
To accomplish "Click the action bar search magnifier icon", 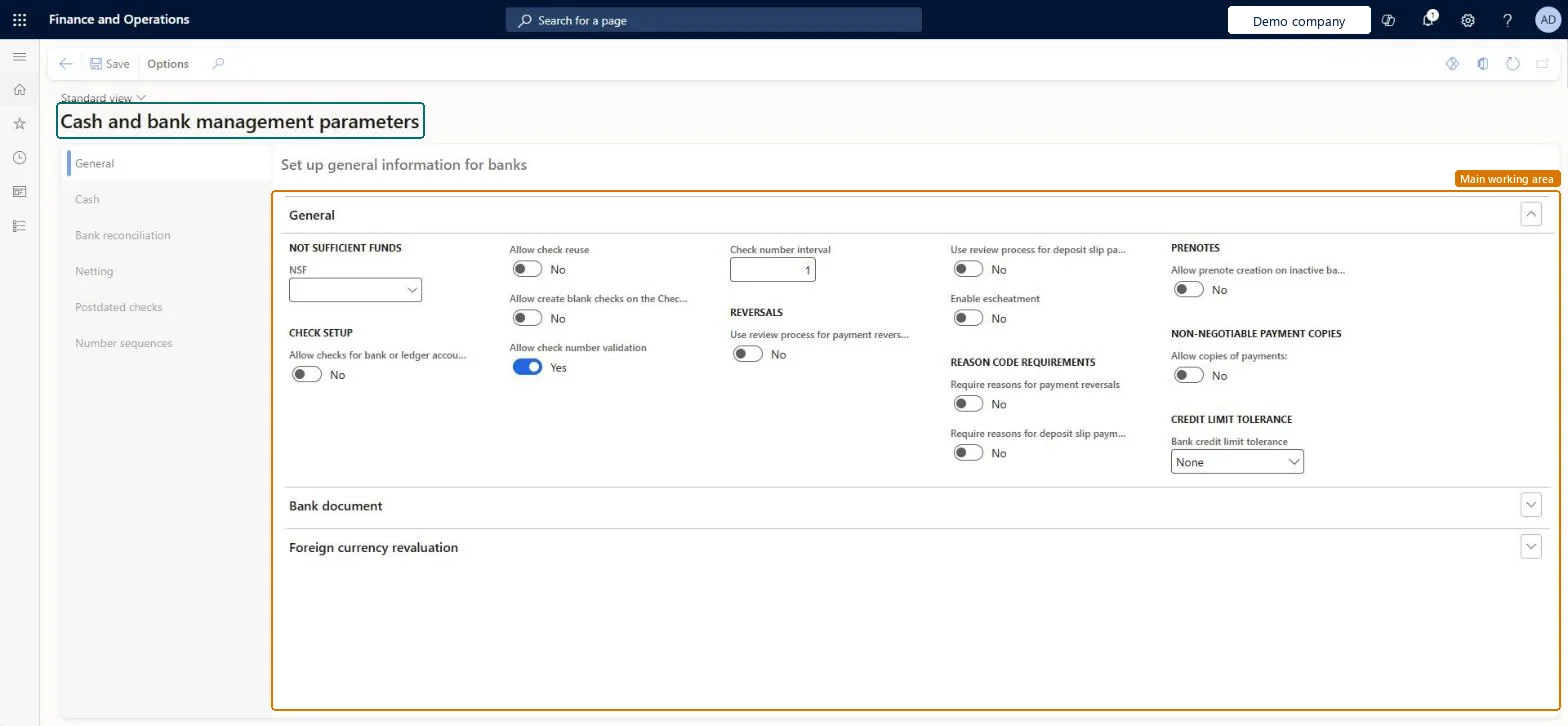I will (x=218, y=64).
